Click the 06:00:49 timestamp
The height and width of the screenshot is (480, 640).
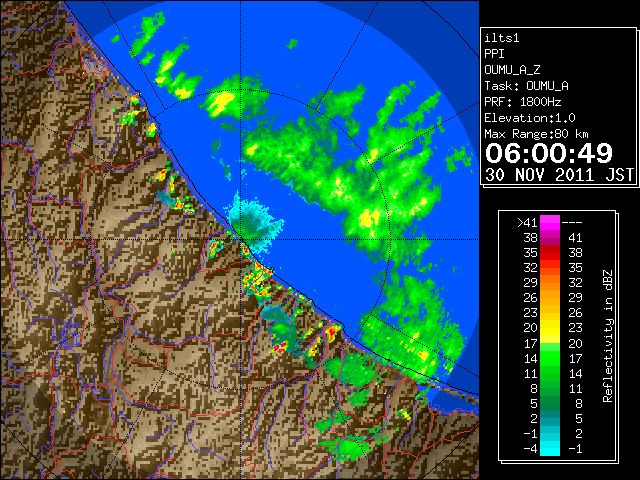[549, 153]
